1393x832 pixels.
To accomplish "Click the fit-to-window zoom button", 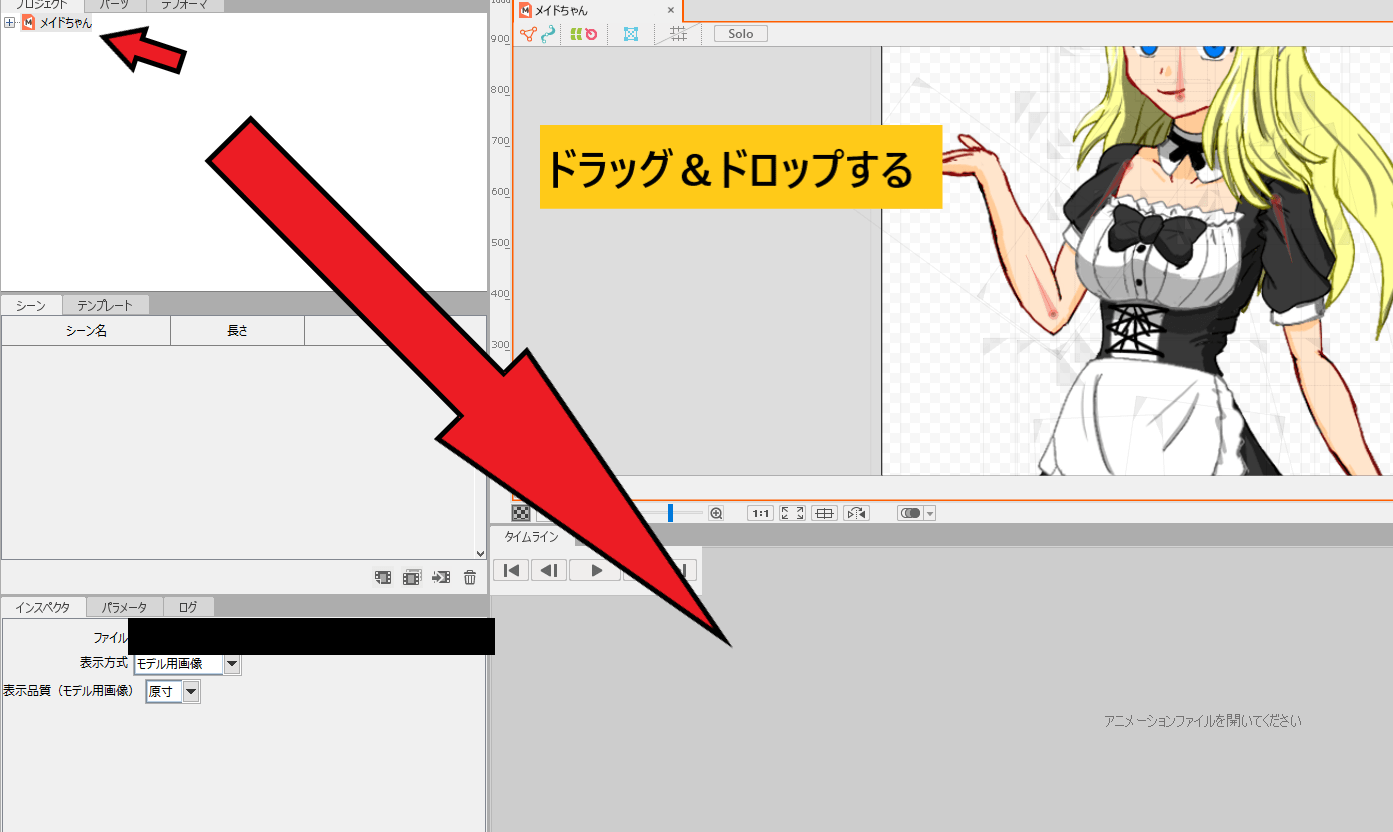I will (x=791, y=512).
